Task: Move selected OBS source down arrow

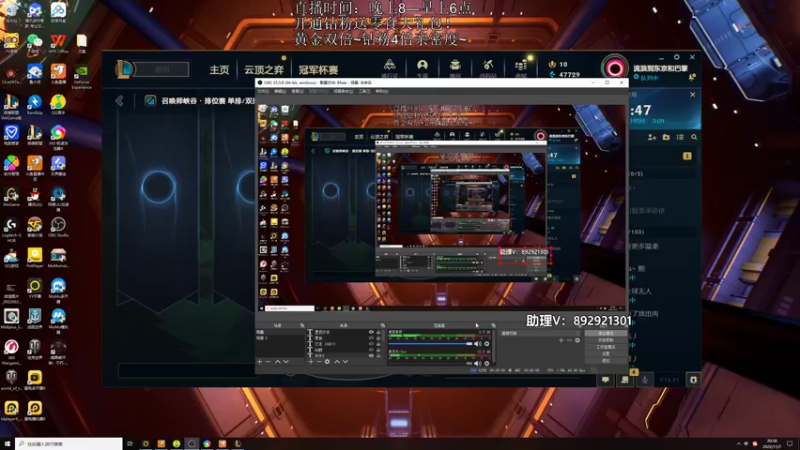Action: pos(345,362)
